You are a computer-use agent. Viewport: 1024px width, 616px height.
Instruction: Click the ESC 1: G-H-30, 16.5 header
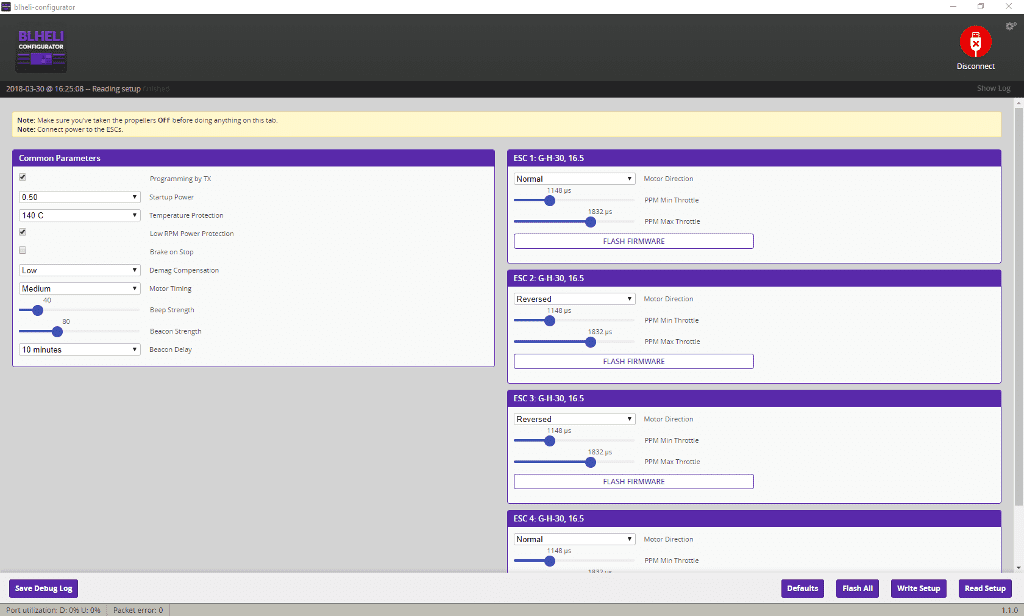(754, 158)
